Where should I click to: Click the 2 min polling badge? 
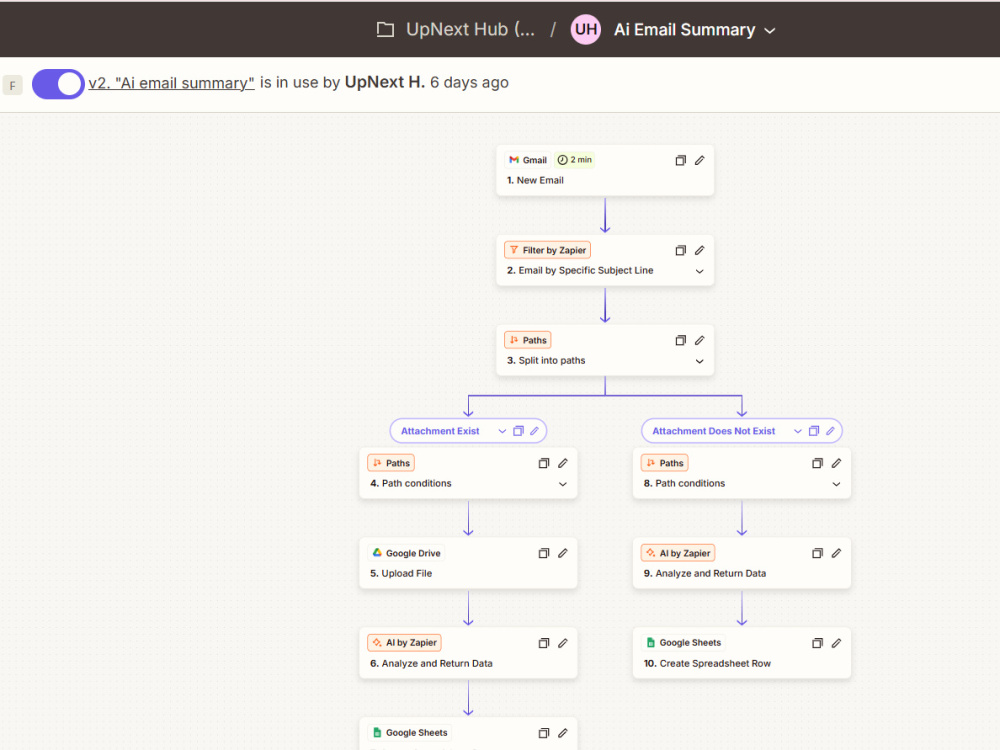point(575,160)
